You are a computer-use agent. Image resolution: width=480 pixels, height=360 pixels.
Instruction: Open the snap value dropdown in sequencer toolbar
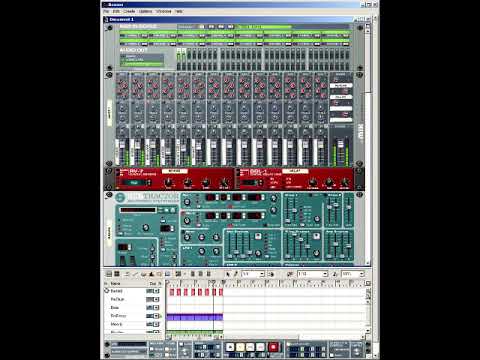point(262,274)
